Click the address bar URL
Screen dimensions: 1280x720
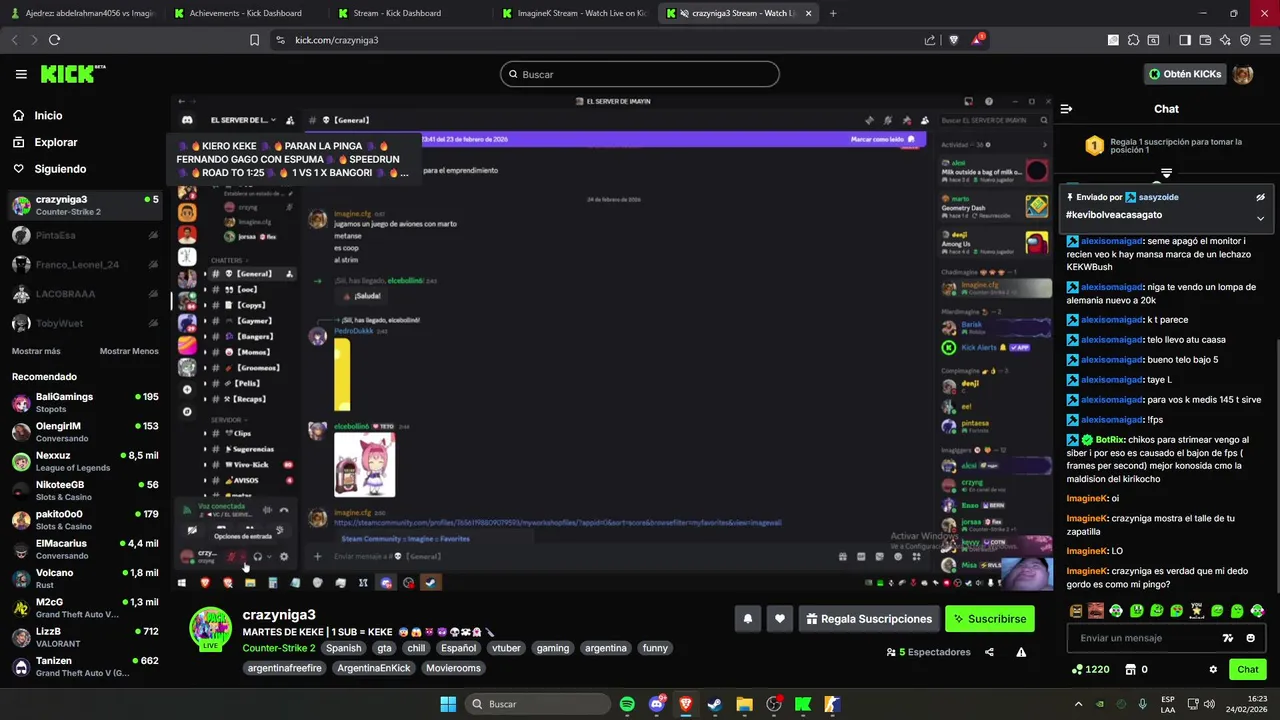[336, 40]
